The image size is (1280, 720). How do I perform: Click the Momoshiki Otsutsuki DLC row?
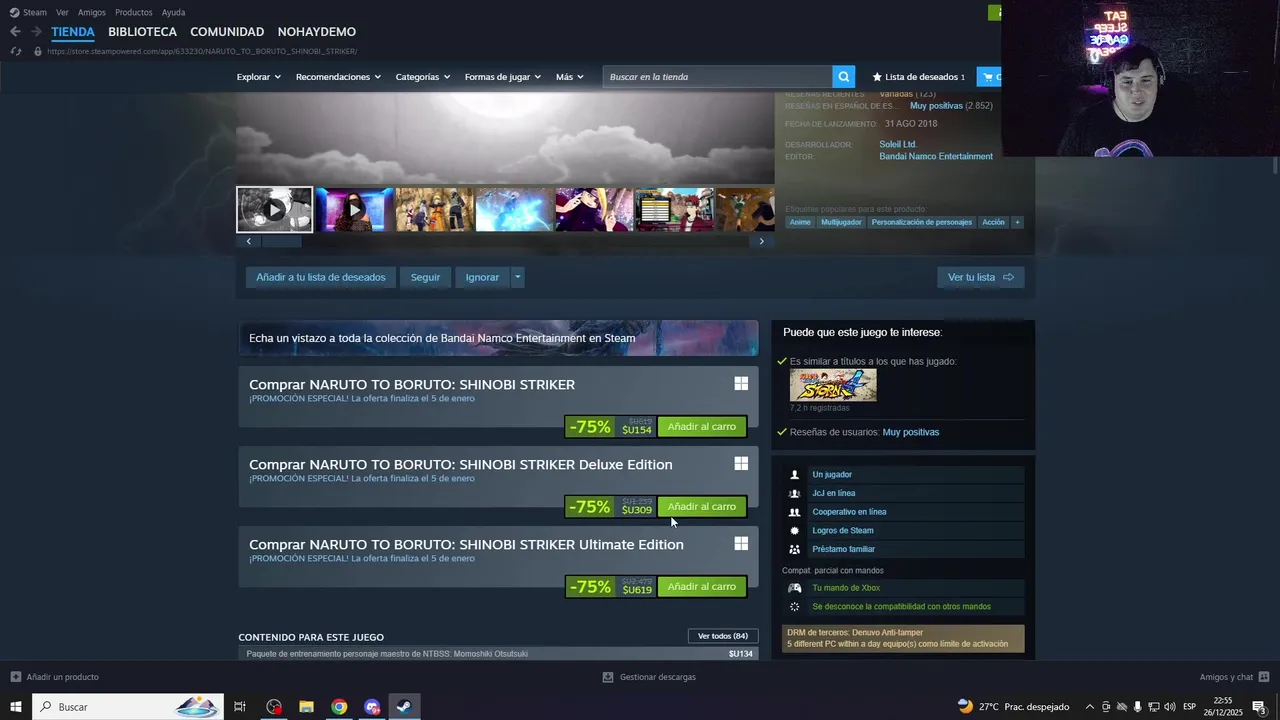pyautogui.click(x=498, y=654)
